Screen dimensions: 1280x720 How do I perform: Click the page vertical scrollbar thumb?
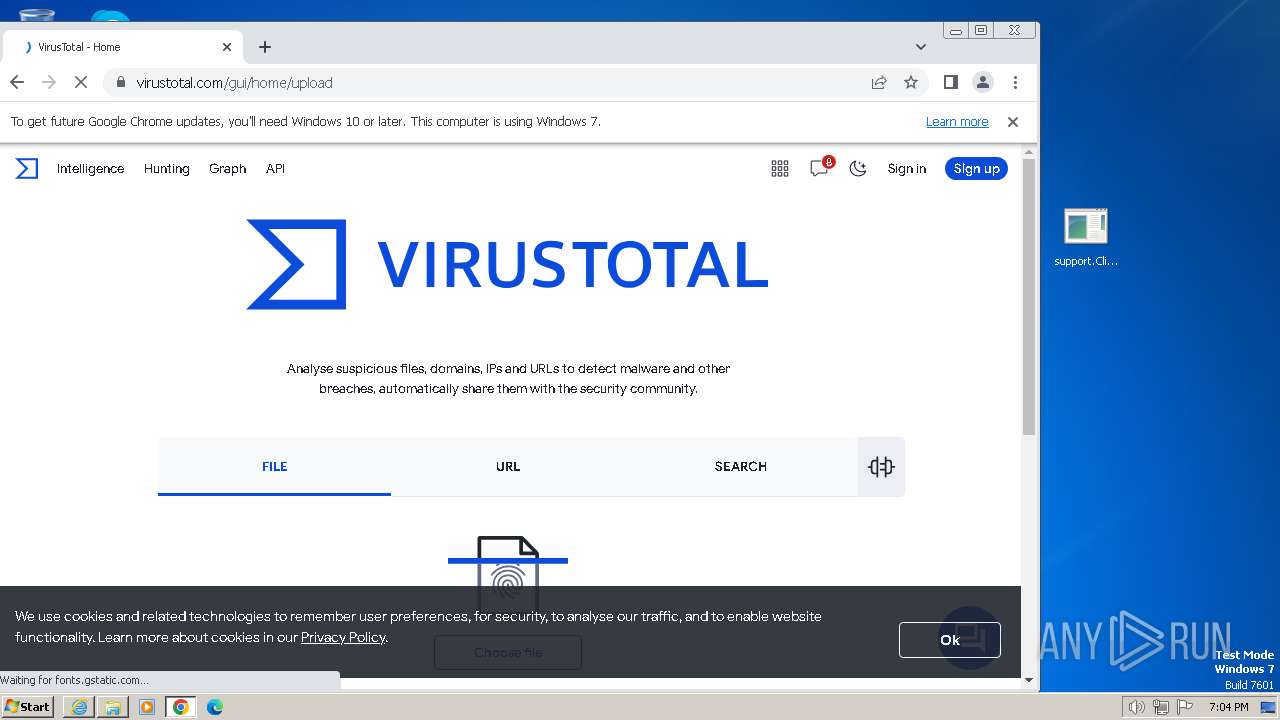1029,296
